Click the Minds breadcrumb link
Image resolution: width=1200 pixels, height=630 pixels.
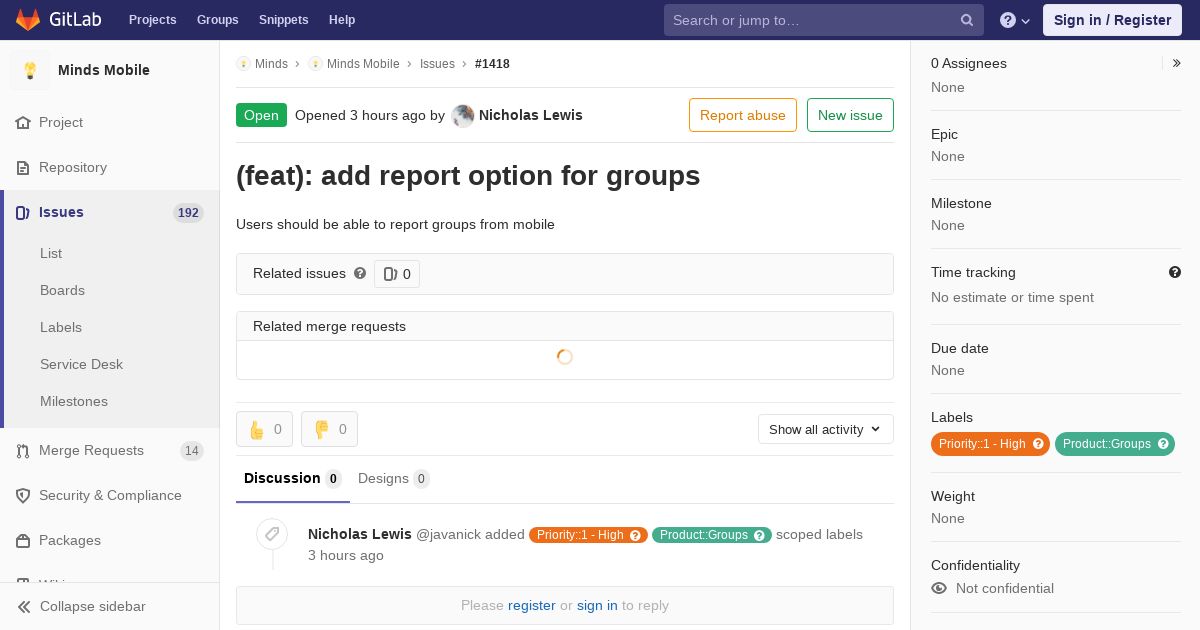pos(271,64)
